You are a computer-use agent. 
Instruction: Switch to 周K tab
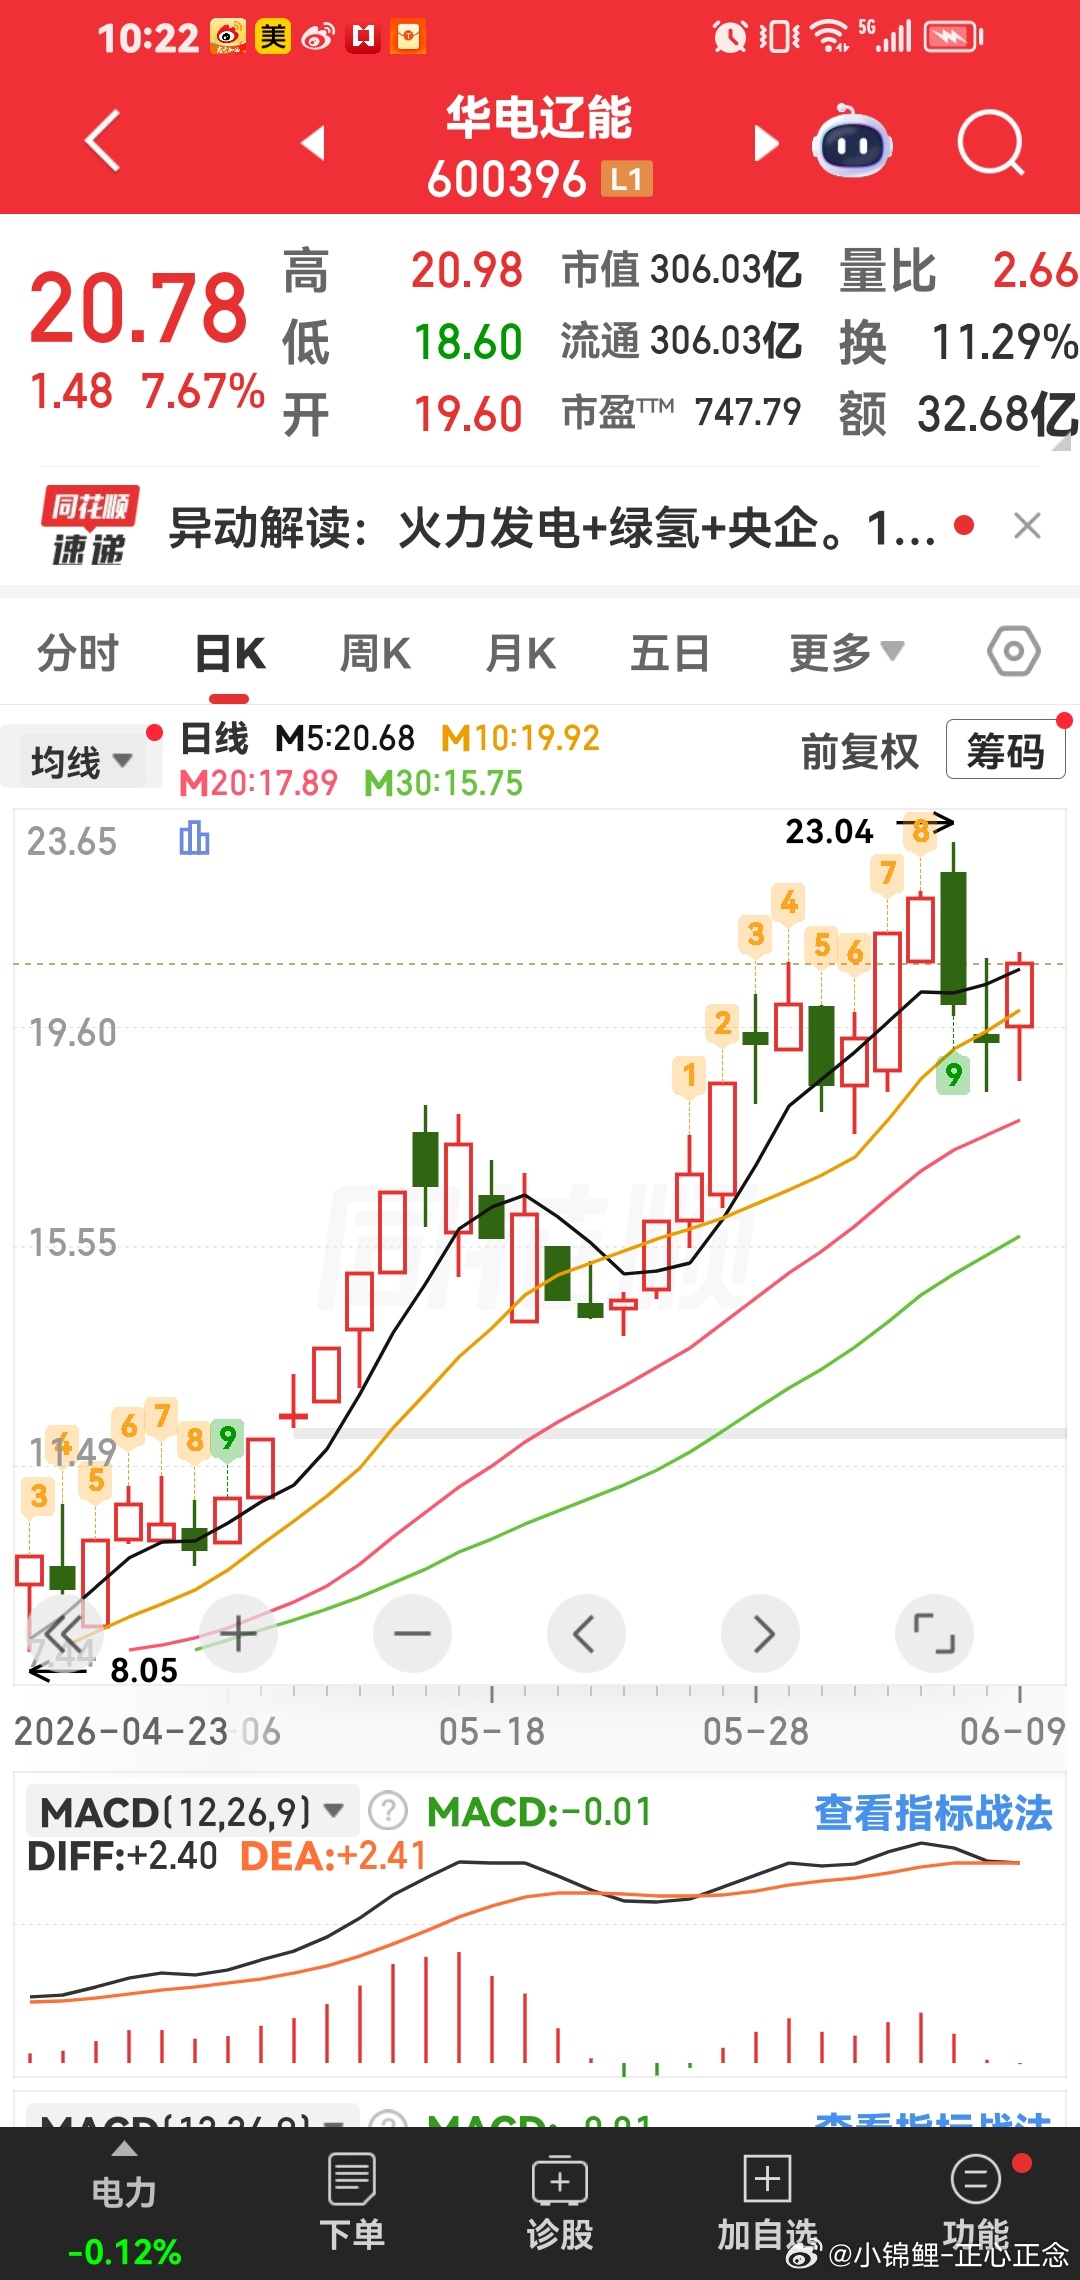coord(375,654)
